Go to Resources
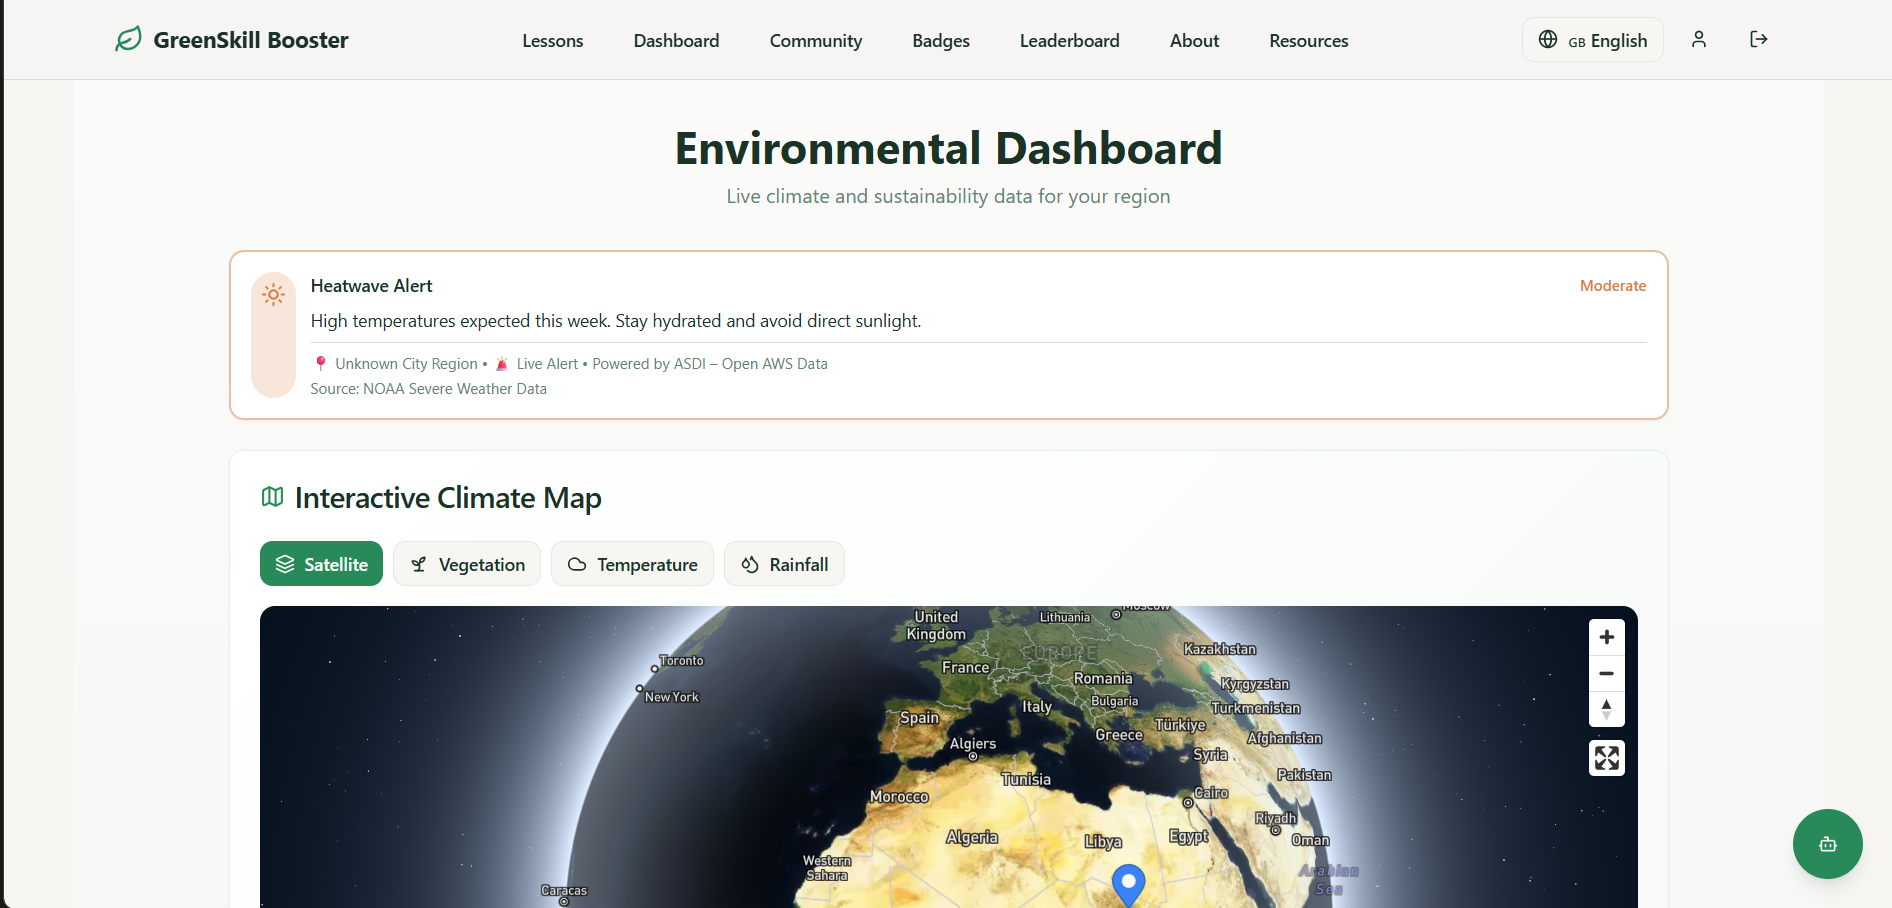This screenshot has width=1892, height=908. [1309, 41]
